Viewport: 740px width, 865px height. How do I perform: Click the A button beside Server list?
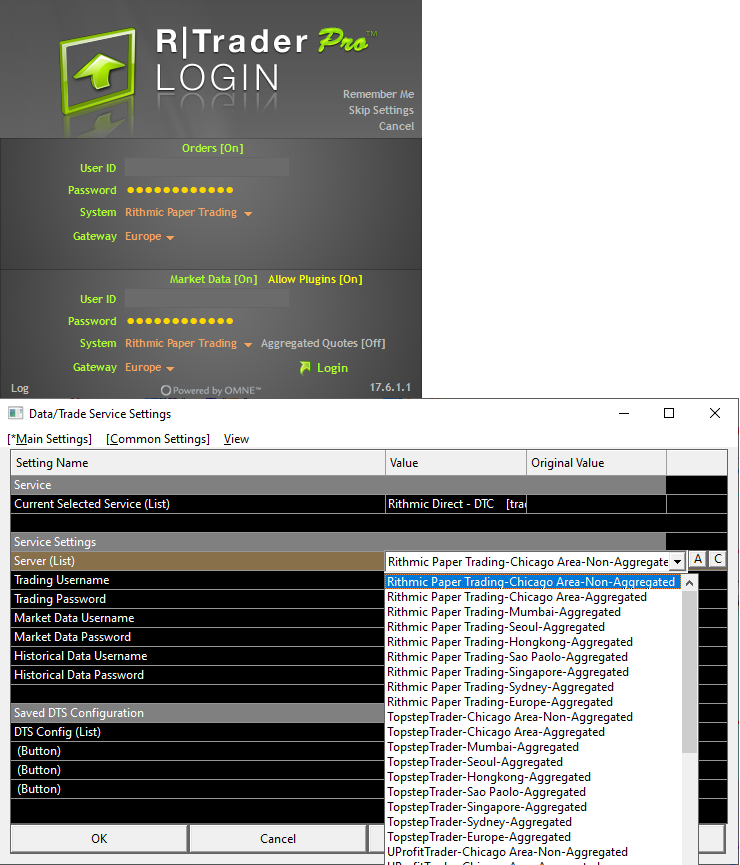(698, 559)
